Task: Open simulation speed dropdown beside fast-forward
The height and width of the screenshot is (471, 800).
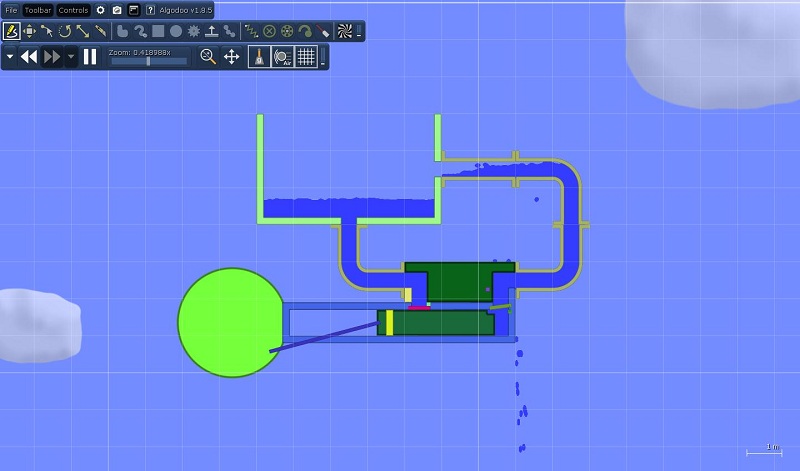Action: point(71,57)
